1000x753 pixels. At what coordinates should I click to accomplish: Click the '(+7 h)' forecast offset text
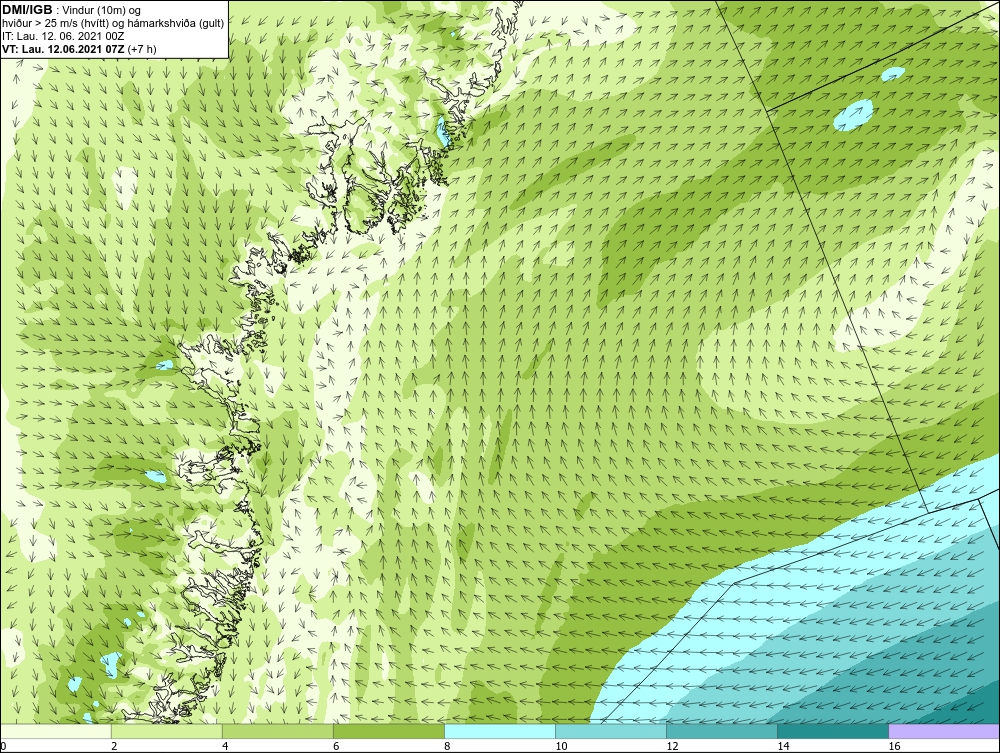pos(142,49)
